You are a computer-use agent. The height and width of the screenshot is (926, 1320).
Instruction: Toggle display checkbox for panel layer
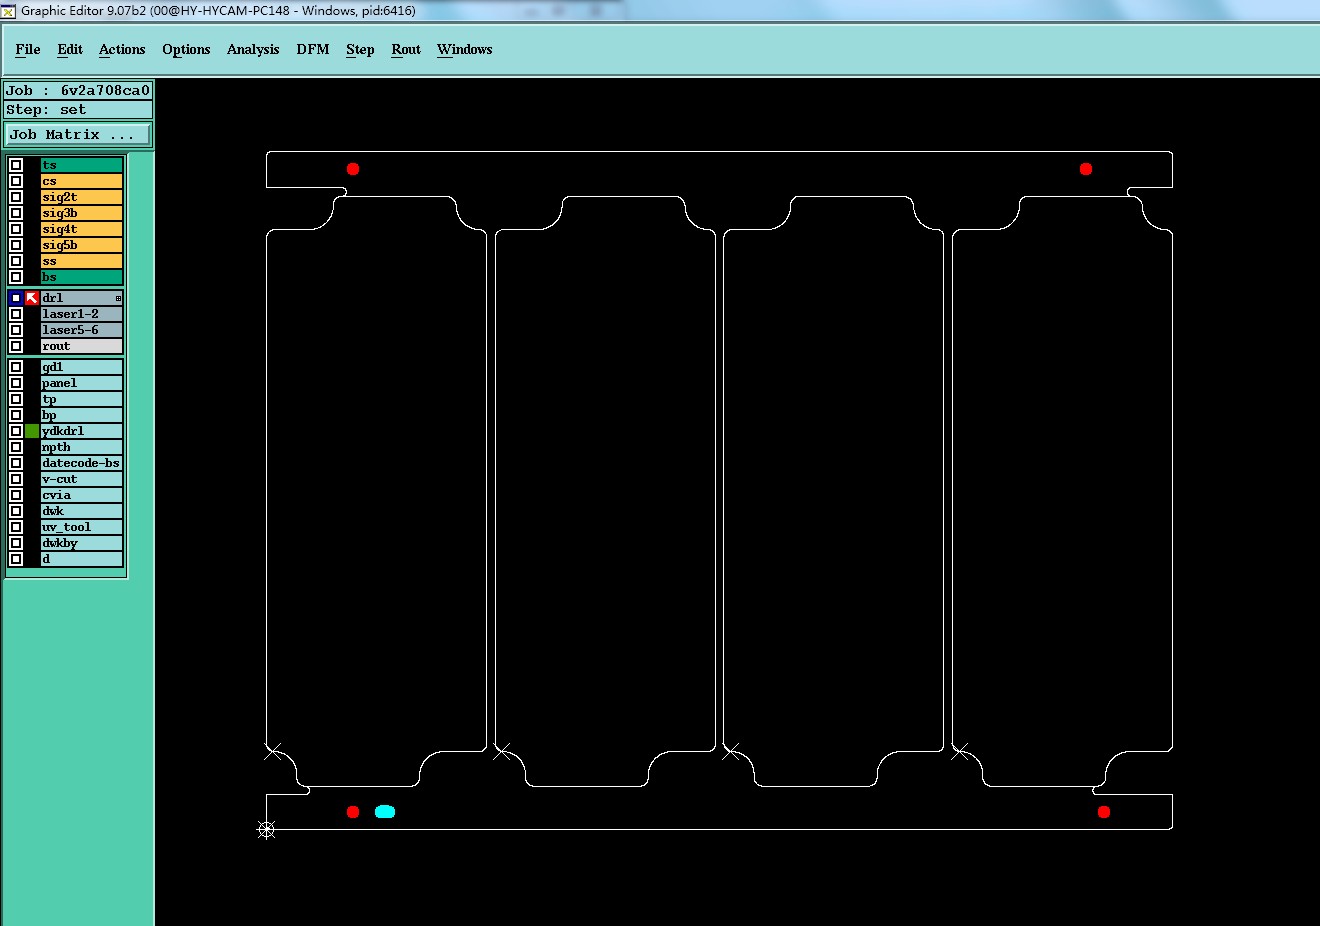(16, 383)
